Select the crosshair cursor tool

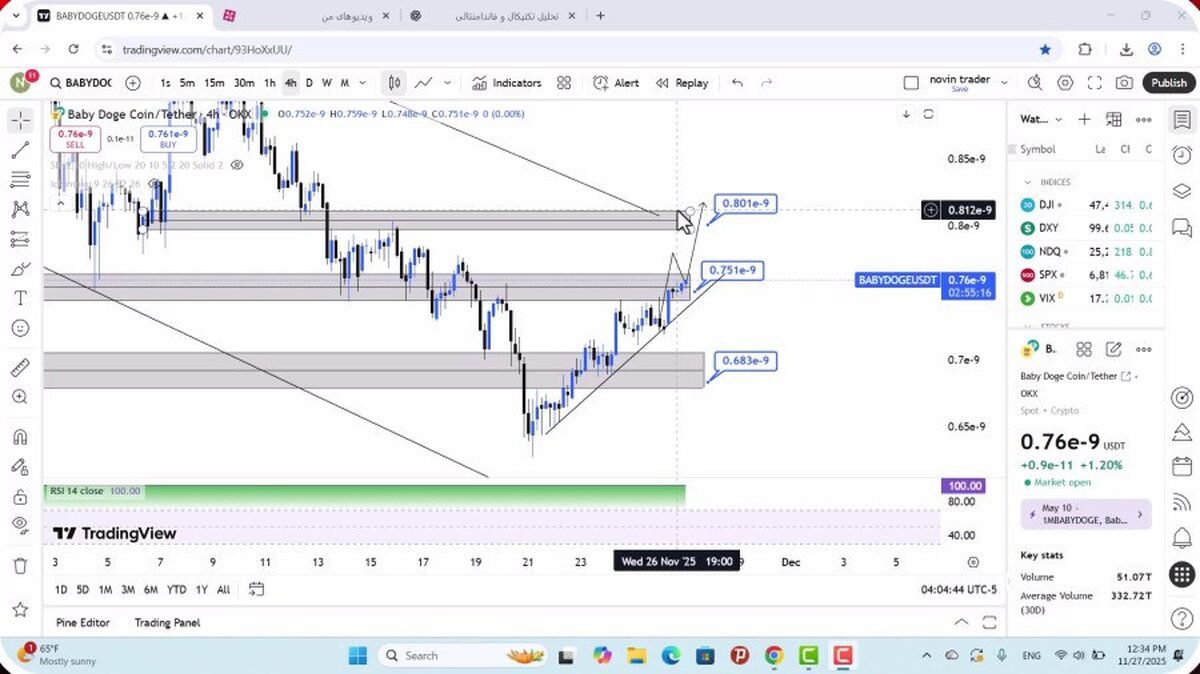pos(20,121)
